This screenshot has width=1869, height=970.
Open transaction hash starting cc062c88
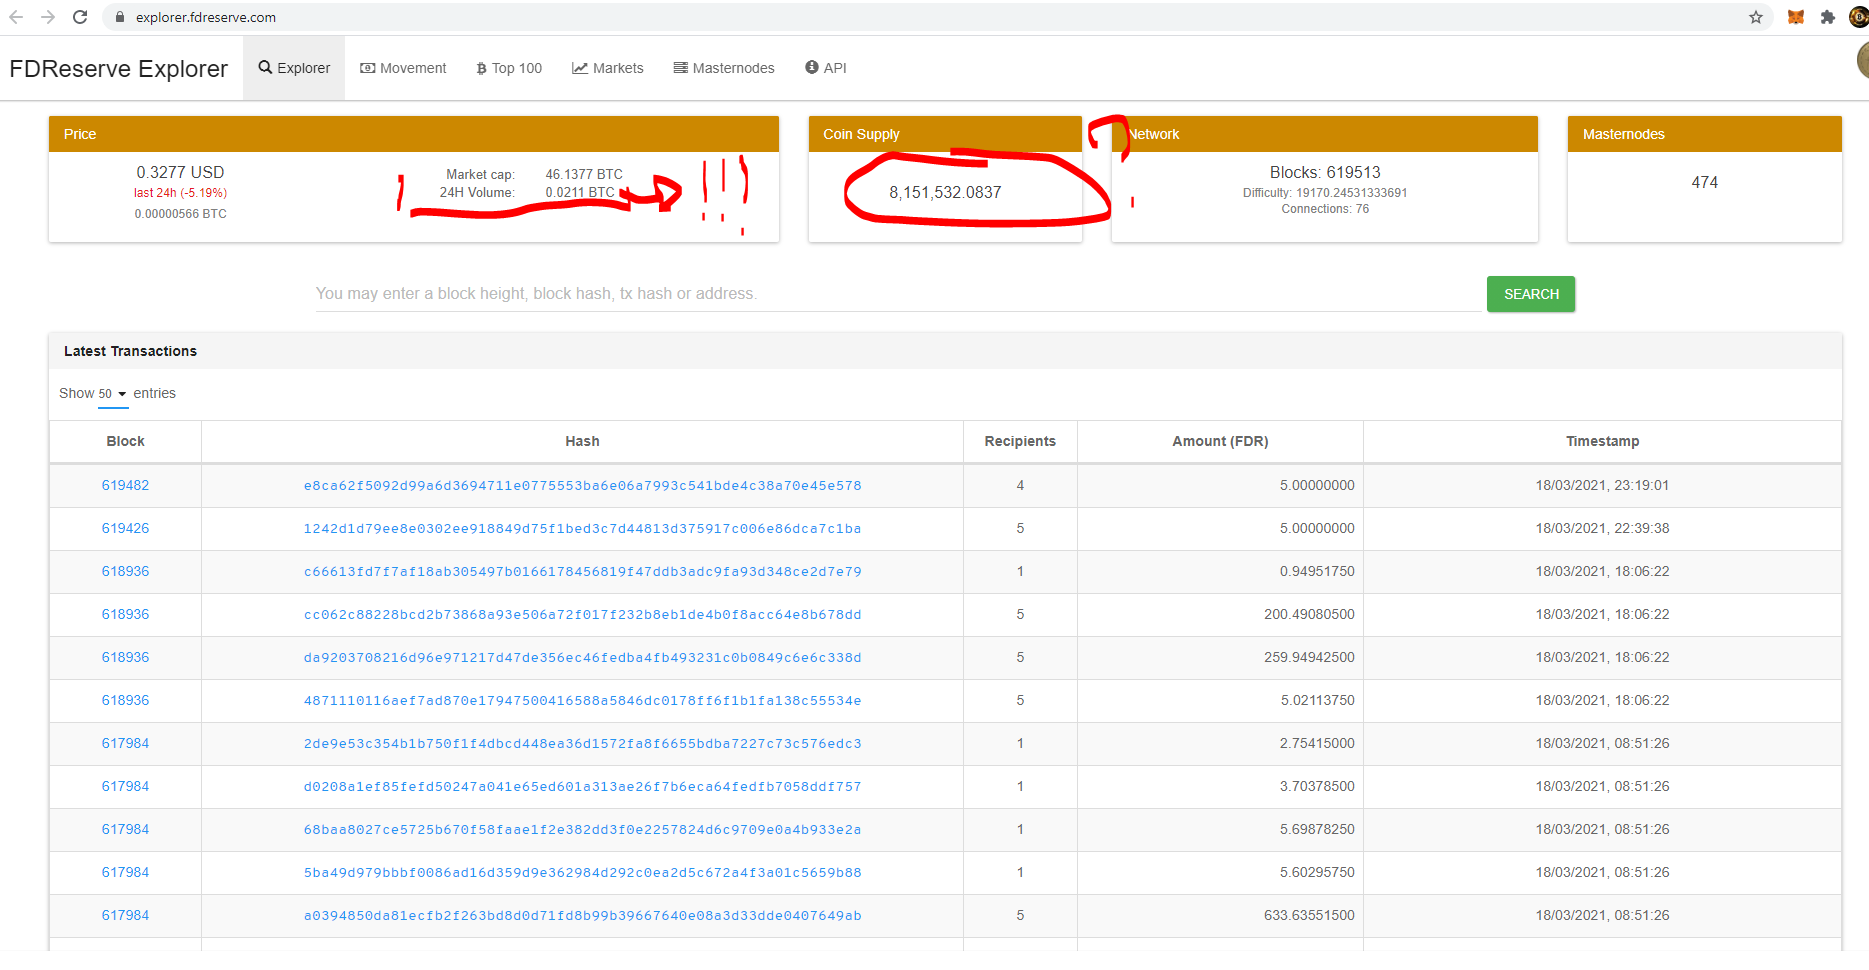coord(582,615)
